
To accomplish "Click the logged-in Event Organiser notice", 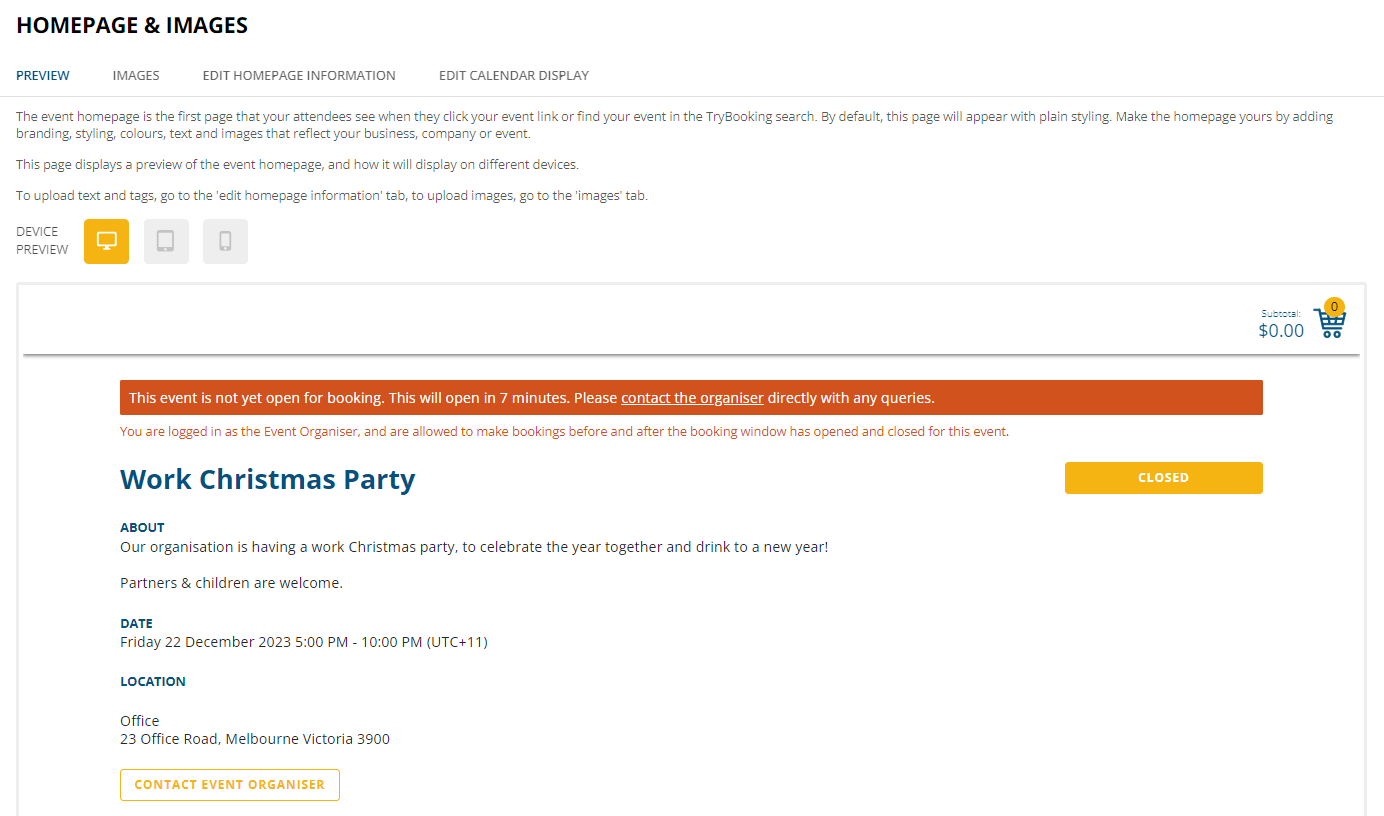I will [564, 432].
